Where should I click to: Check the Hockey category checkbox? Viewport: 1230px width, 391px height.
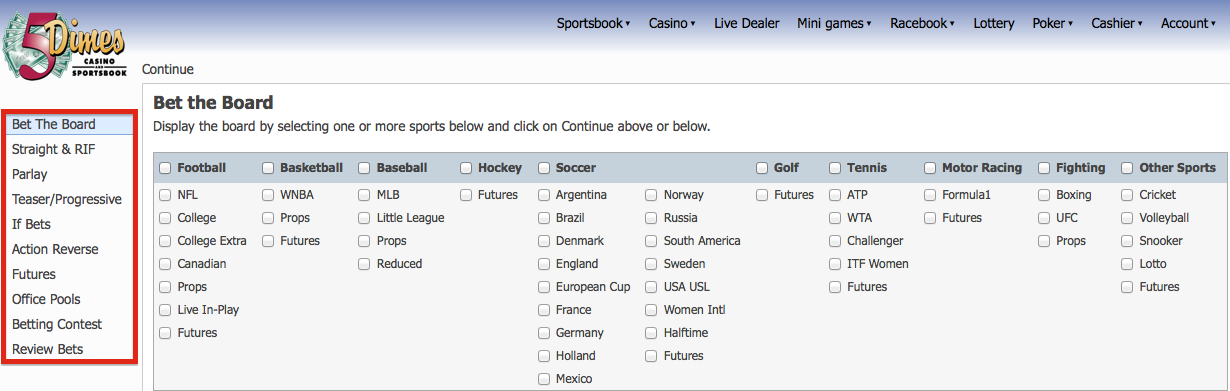(466, 168)
